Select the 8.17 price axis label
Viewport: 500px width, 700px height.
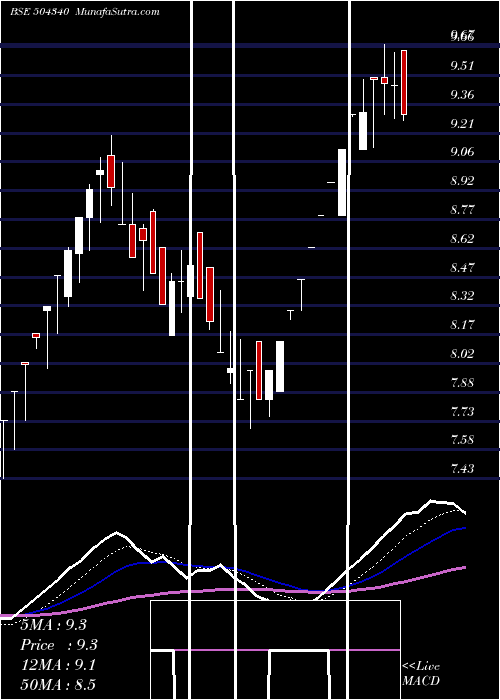coord(462,325)
